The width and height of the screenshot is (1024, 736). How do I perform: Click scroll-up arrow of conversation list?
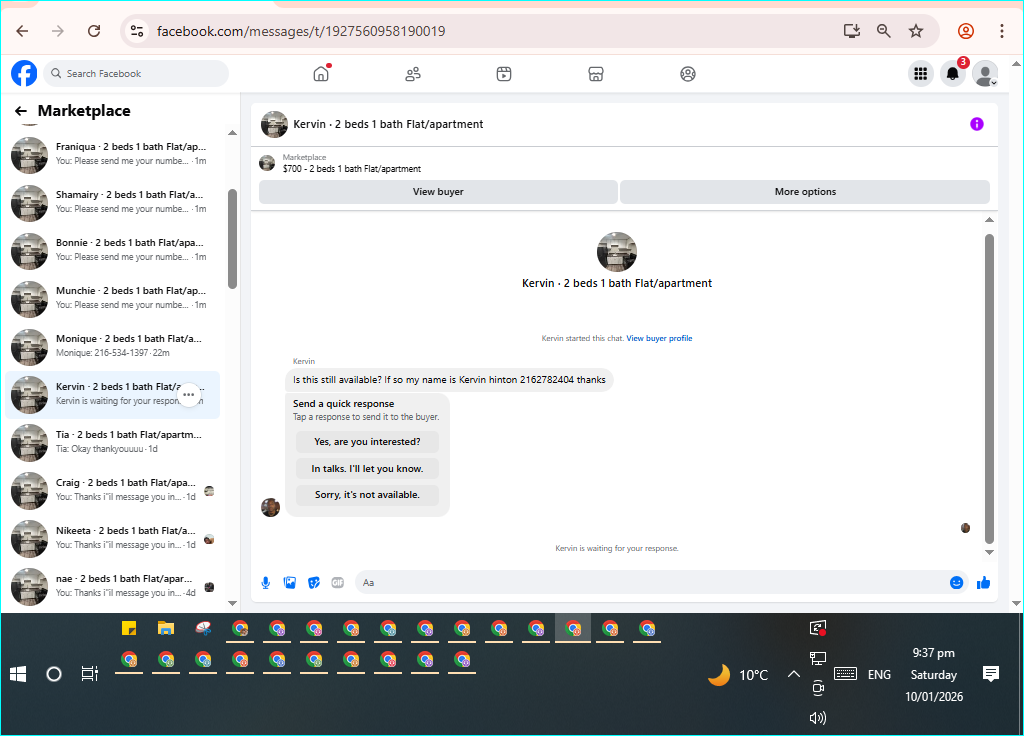(232, 133)
